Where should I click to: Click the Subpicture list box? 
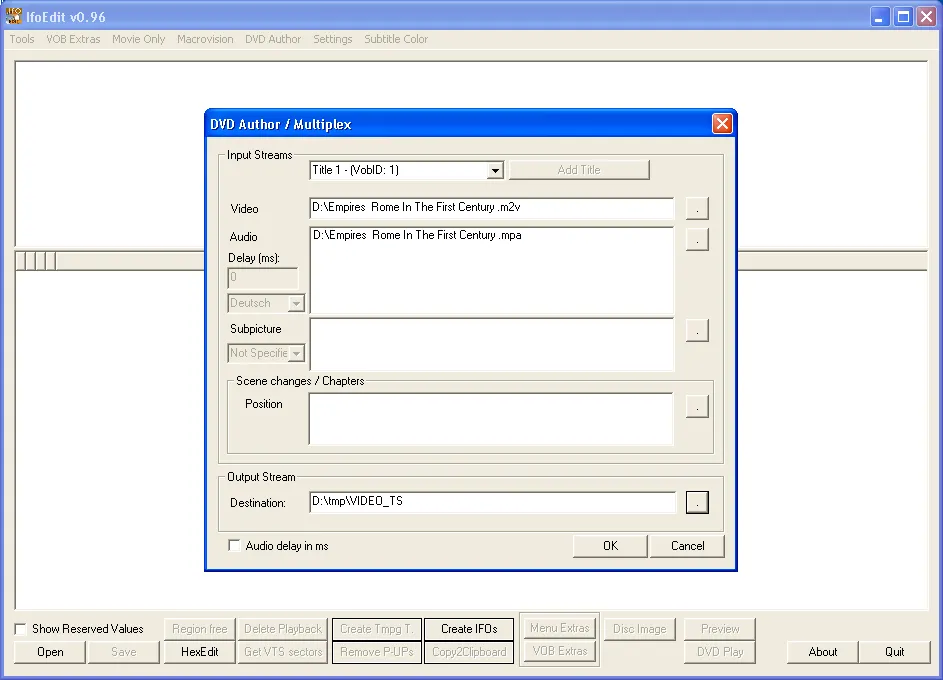click(491, 345)
